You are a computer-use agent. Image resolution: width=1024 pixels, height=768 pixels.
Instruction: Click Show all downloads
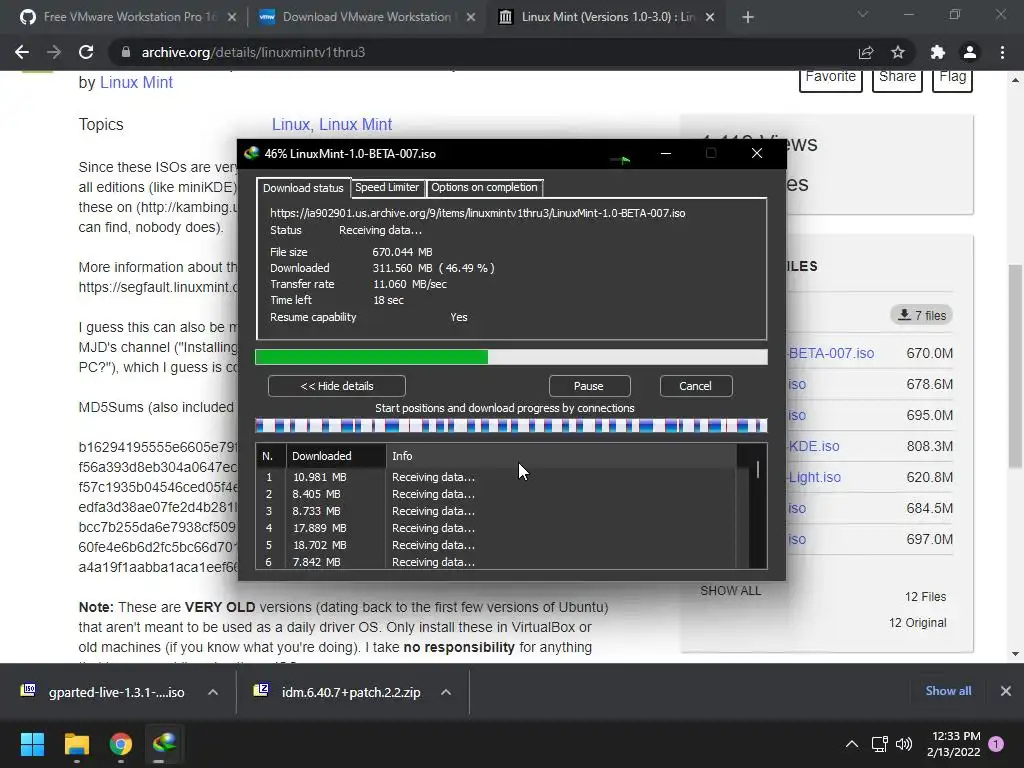948,691
